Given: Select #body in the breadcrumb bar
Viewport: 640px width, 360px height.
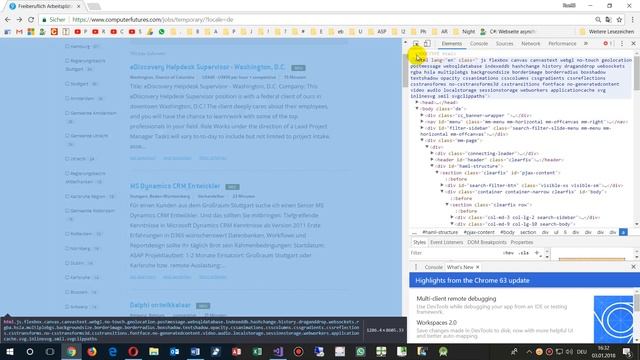Looking at the screenshot, I should 507,232.
